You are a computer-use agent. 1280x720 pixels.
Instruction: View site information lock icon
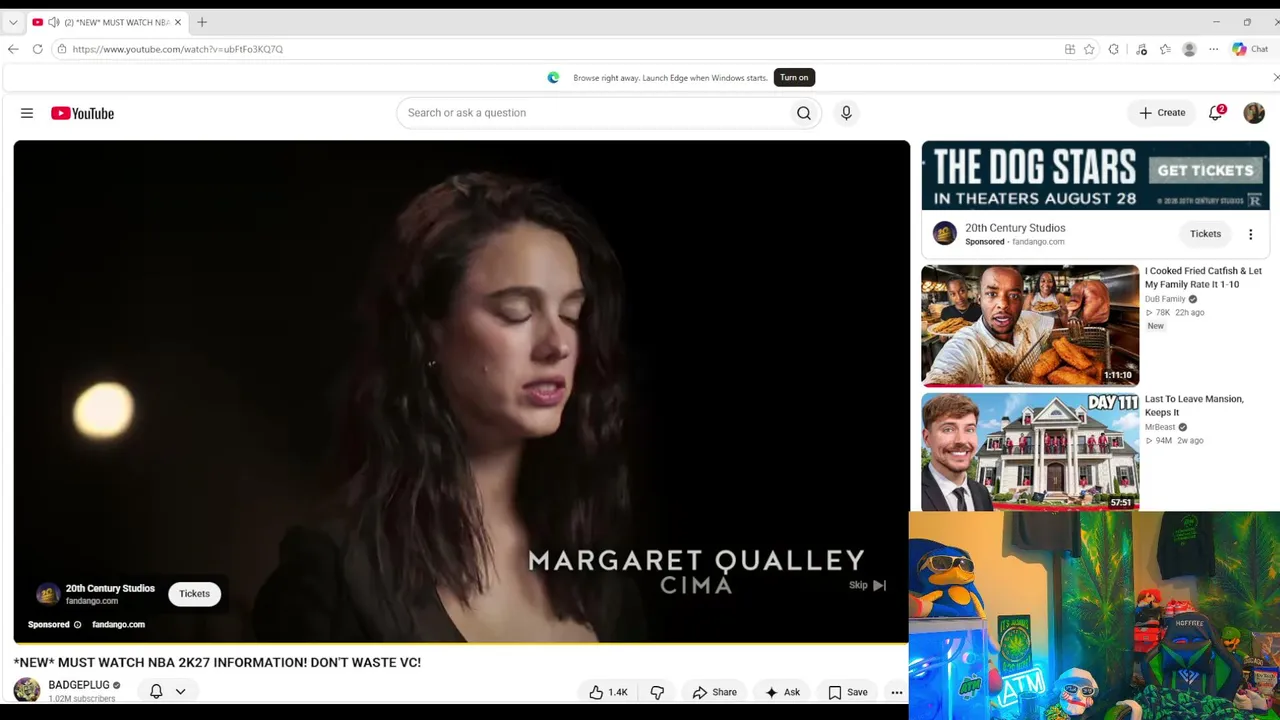pos(62,49)
